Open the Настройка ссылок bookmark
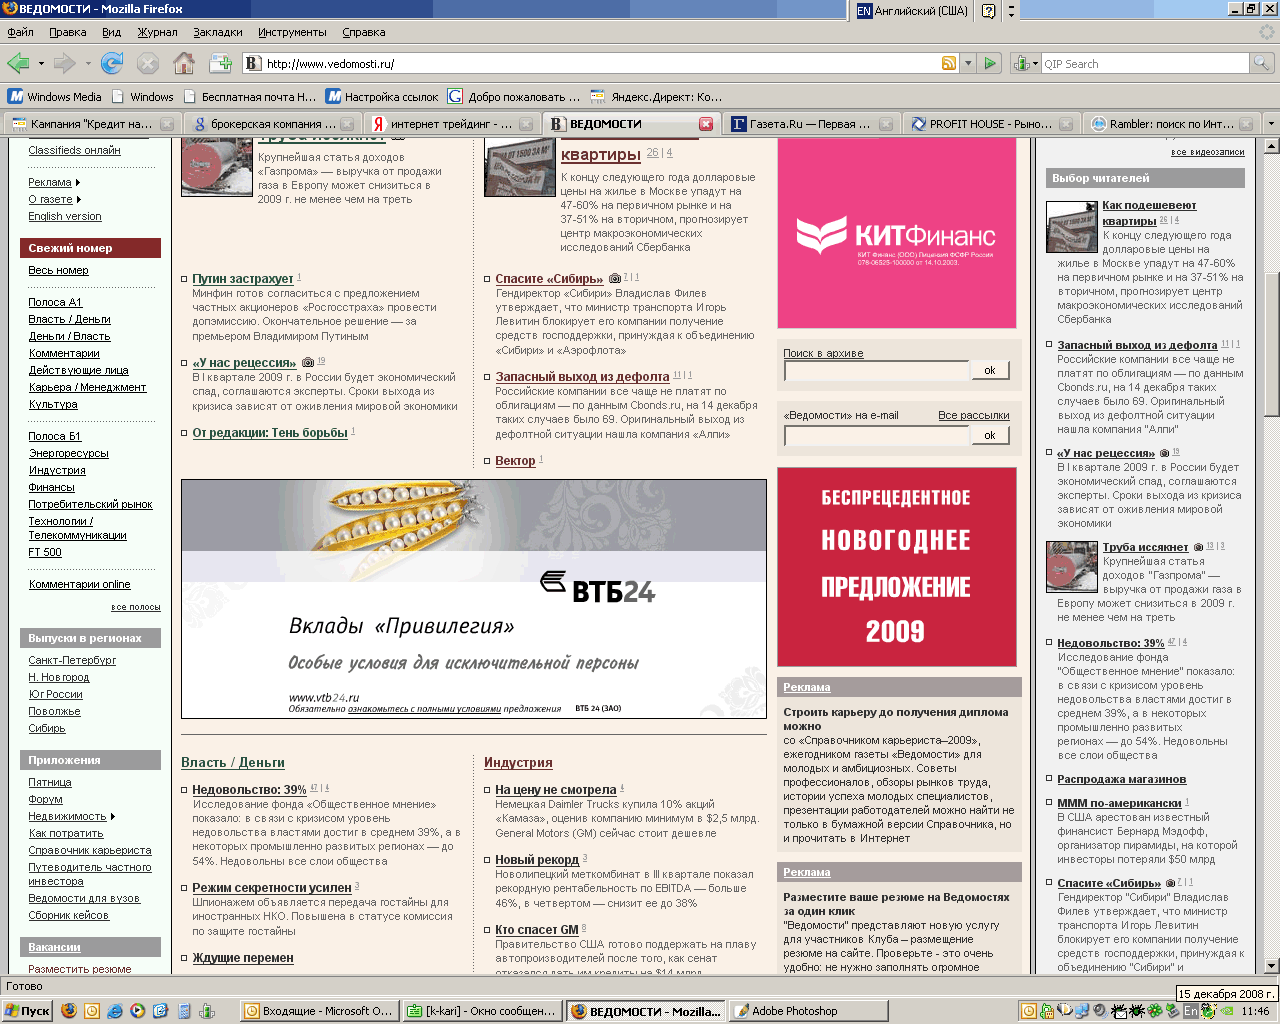 (382, 97)
